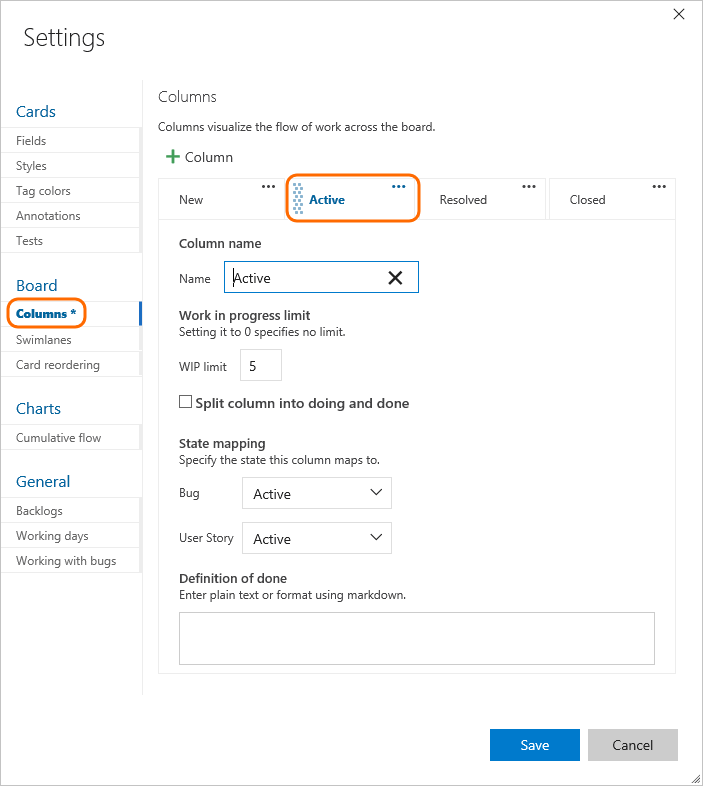703x786 pixels.
Task: Select the Resolved column tab
Action: pyautogui.click(x=463, y=200)
